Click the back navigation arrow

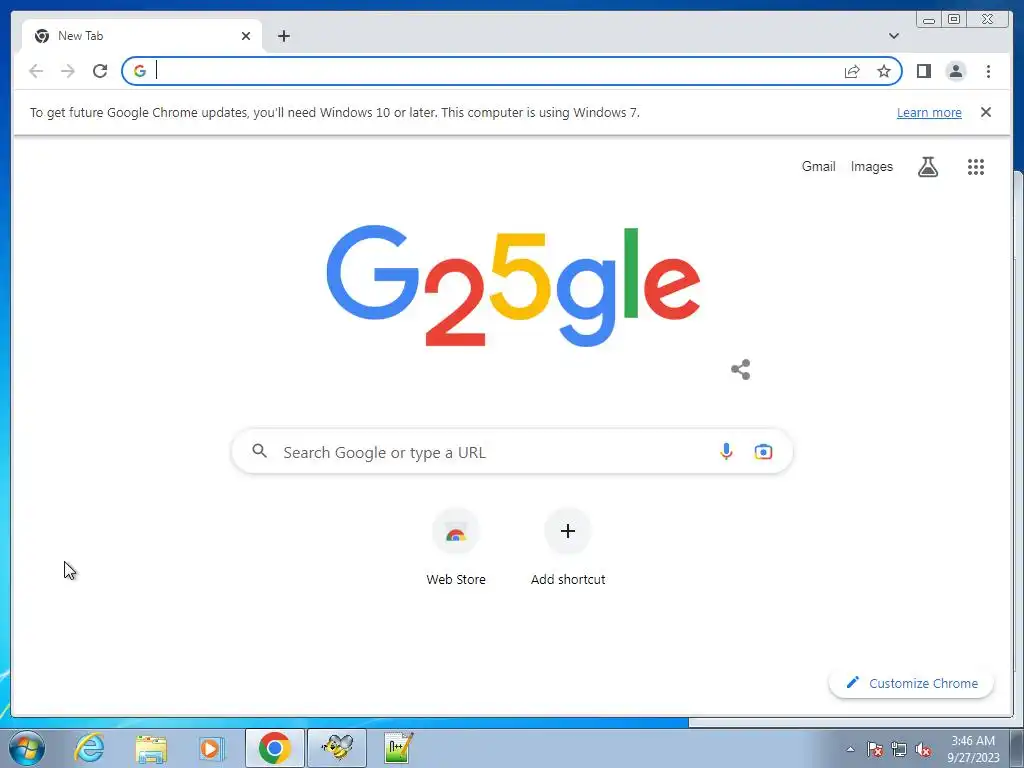36,71
